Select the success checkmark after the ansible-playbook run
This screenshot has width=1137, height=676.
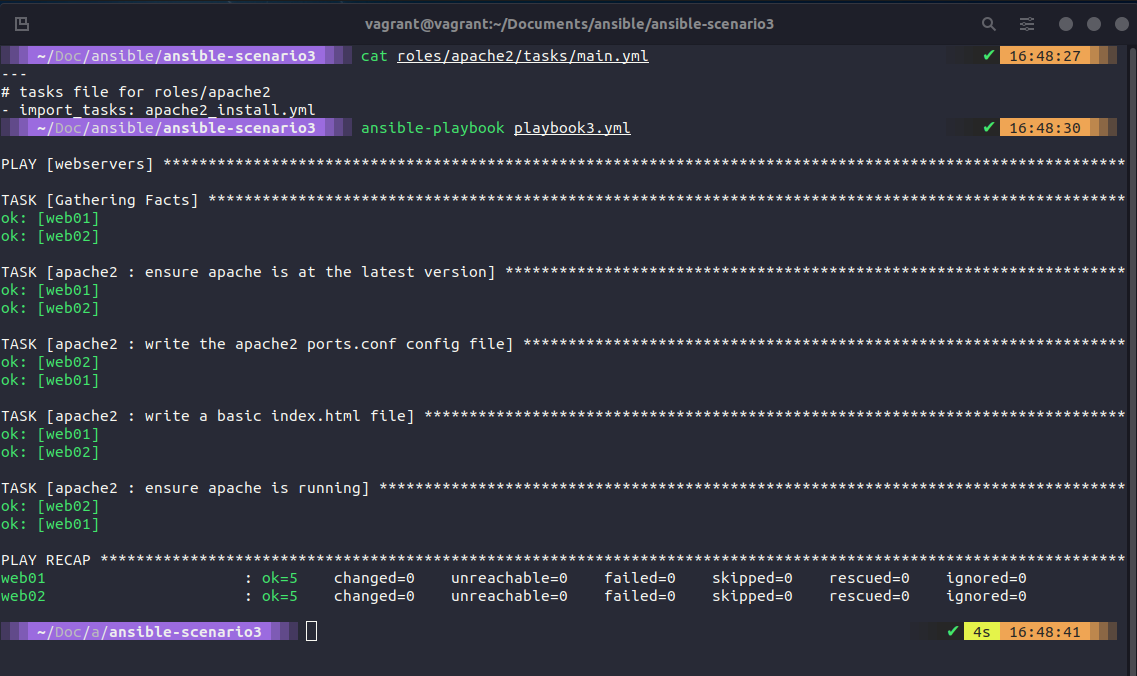986,127
